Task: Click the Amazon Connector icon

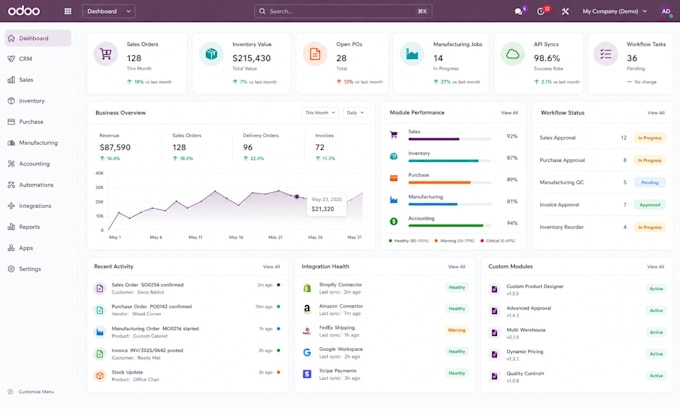Action: click(307, 309)
